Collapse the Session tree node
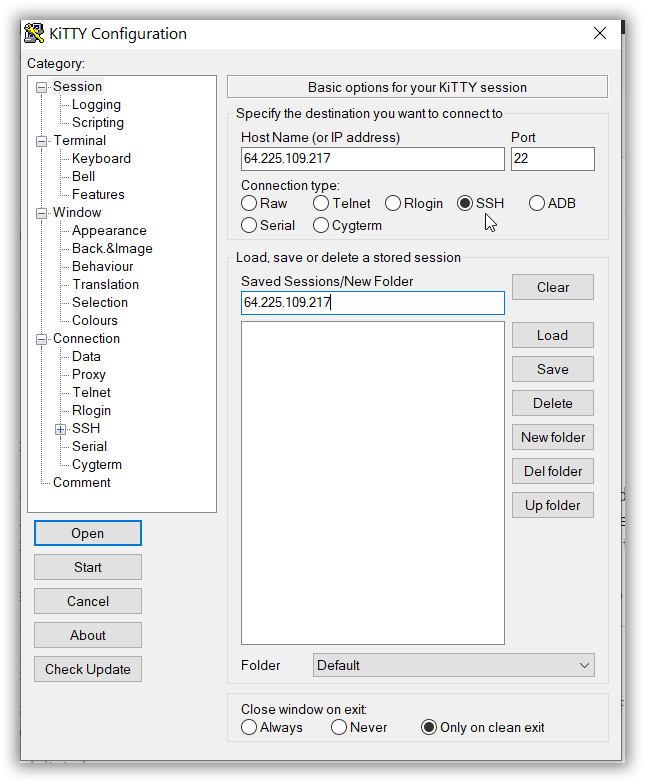645x783 pixels. point(41,87)
